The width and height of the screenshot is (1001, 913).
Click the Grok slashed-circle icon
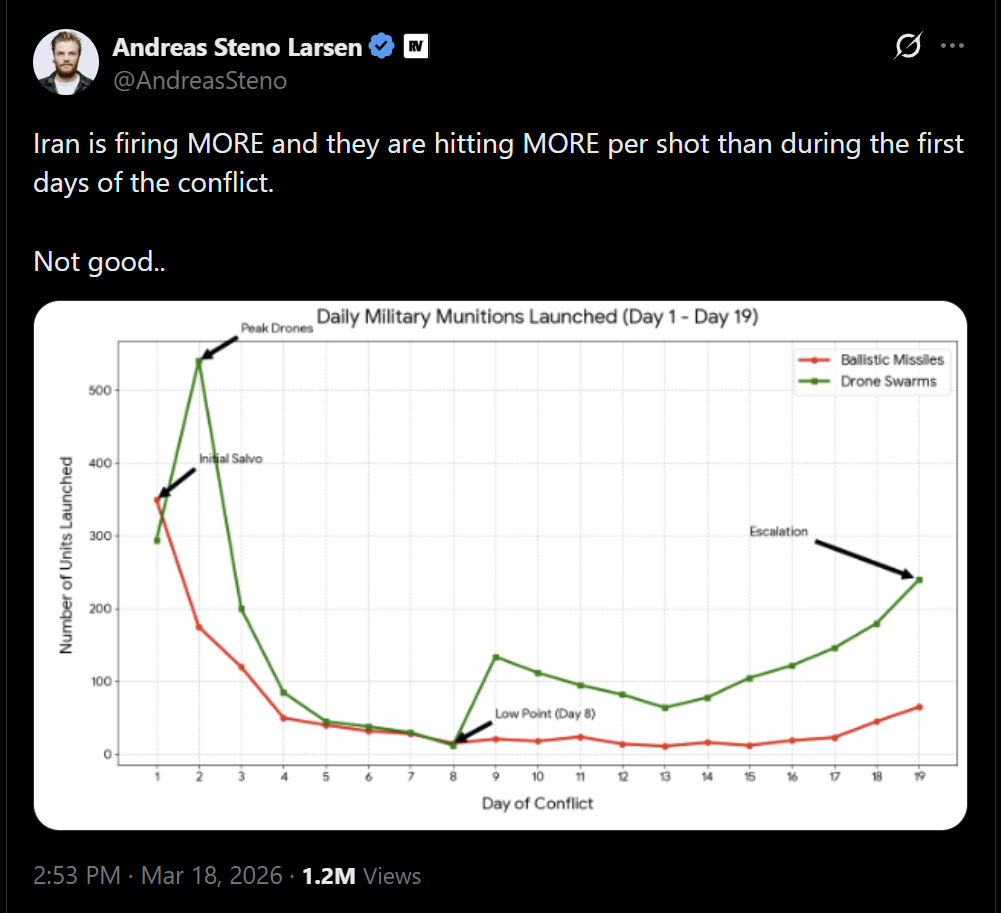(908, 46)
